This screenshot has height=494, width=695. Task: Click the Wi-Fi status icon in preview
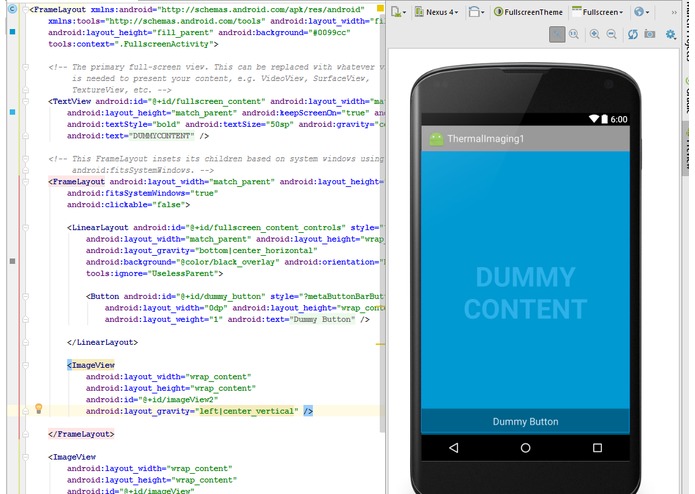pos(593,119)
